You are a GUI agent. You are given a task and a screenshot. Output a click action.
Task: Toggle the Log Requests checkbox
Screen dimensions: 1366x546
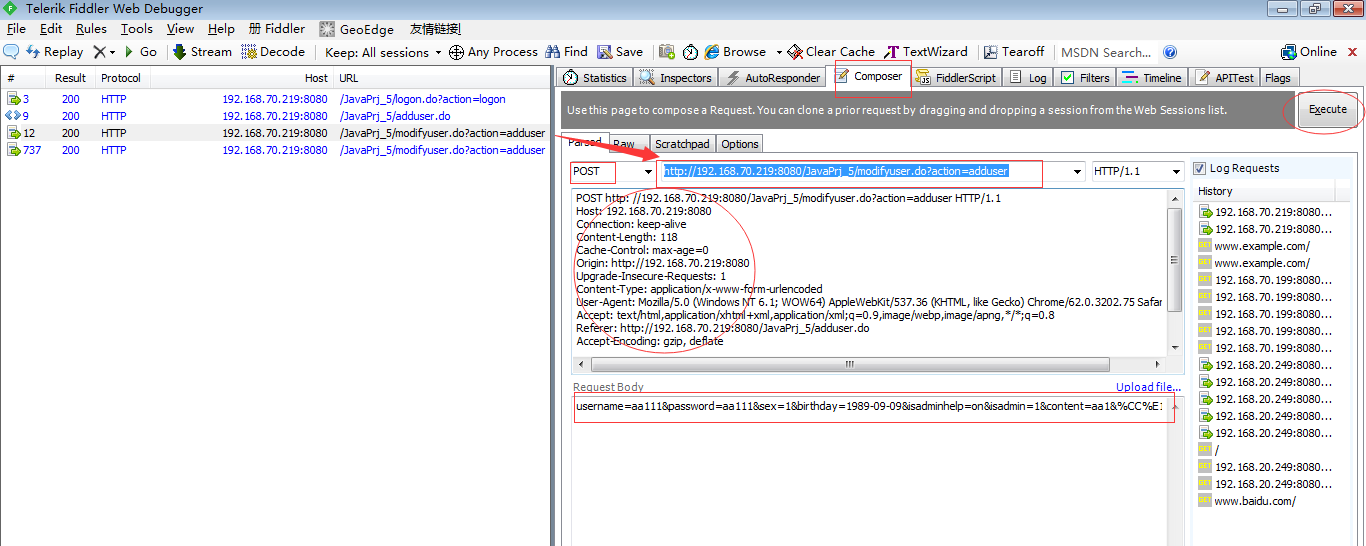(x=1200, y=169)
